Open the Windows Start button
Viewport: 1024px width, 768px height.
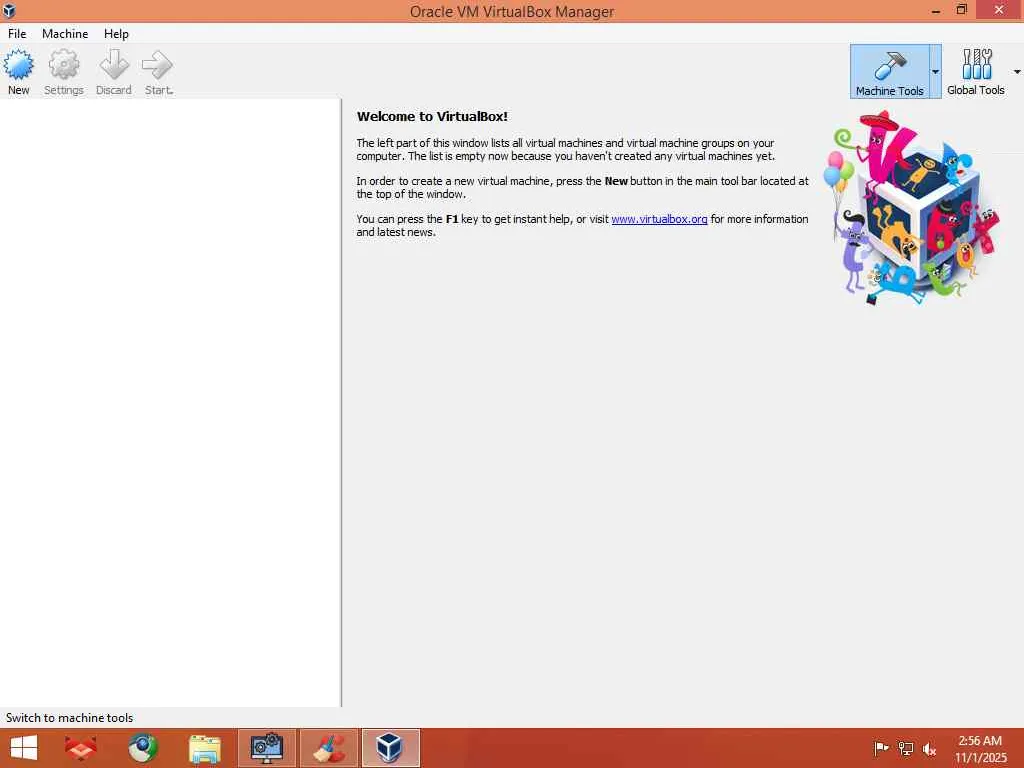[24, 748]
